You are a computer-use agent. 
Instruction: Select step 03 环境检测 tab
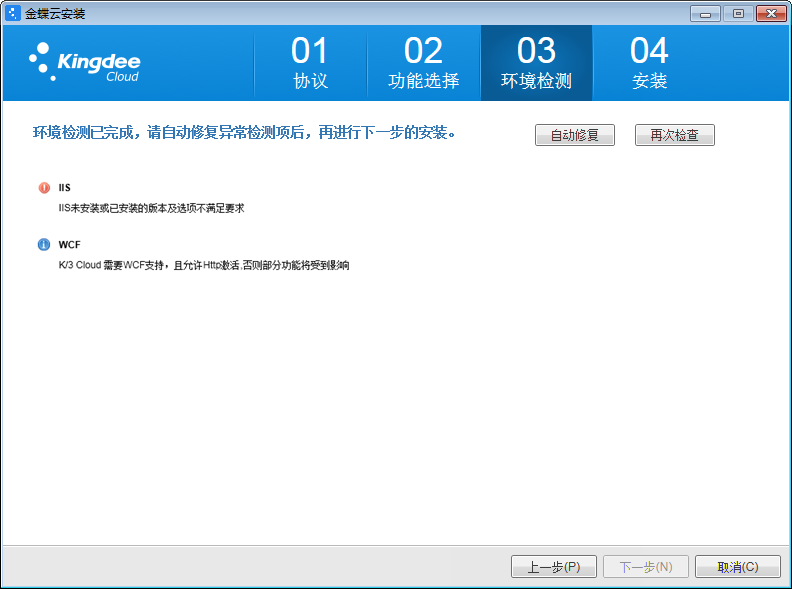coord(536,63)
